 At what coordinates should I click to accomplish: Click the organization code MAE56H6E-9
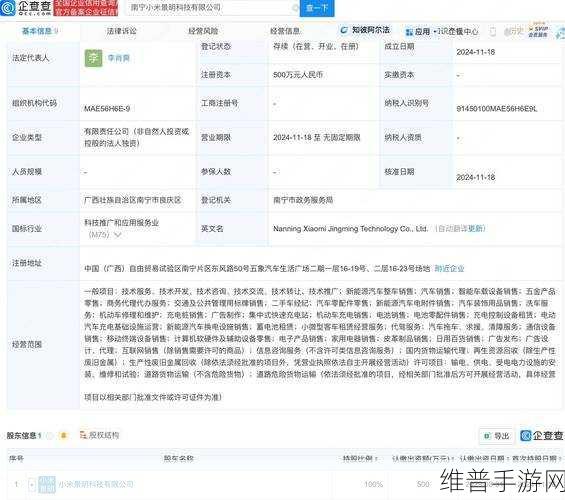pos(107,108)
